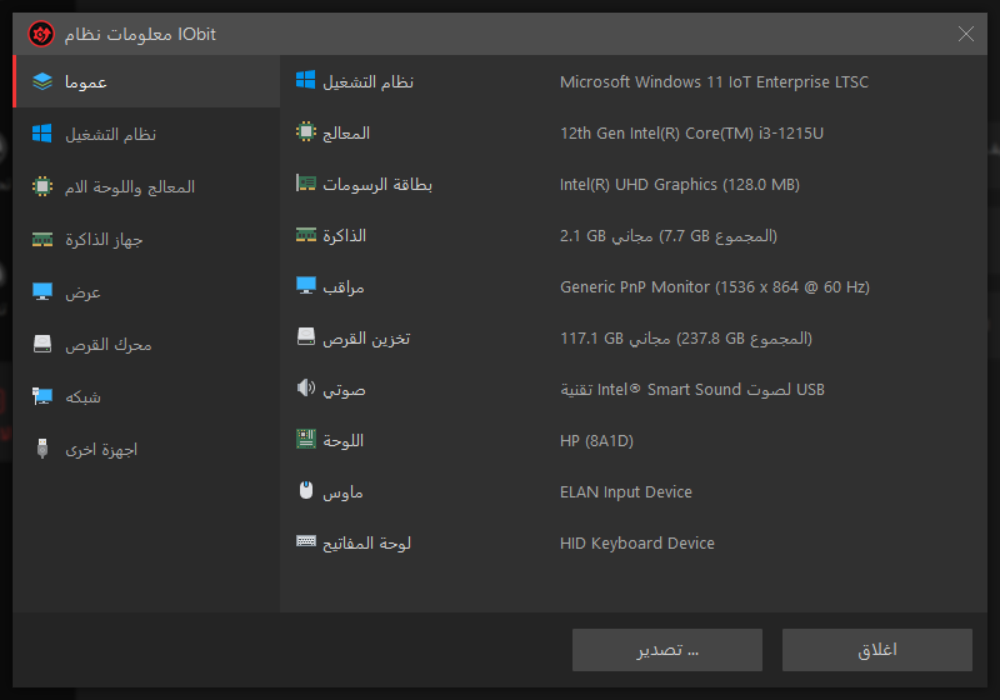Click the memory stick icon in the 7.7 GB row

pyautogui.click(x=306, y=235)
